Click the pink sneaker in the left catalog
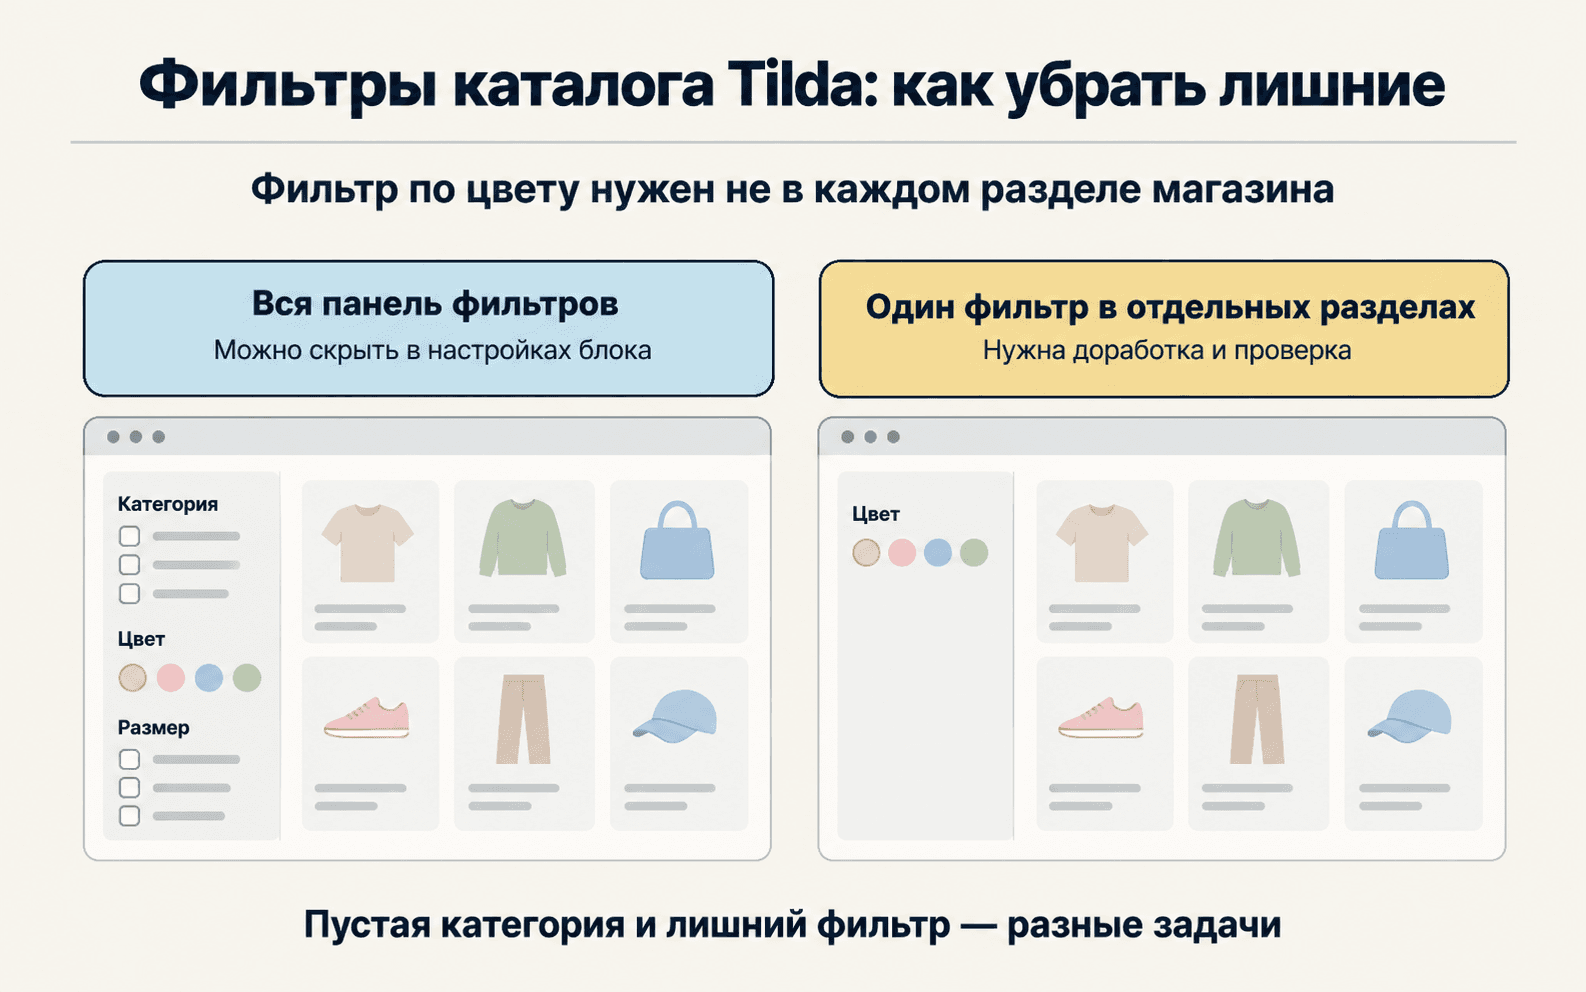Image resolution: width=1586 pixels, height=992 pixels. [367, 718]
